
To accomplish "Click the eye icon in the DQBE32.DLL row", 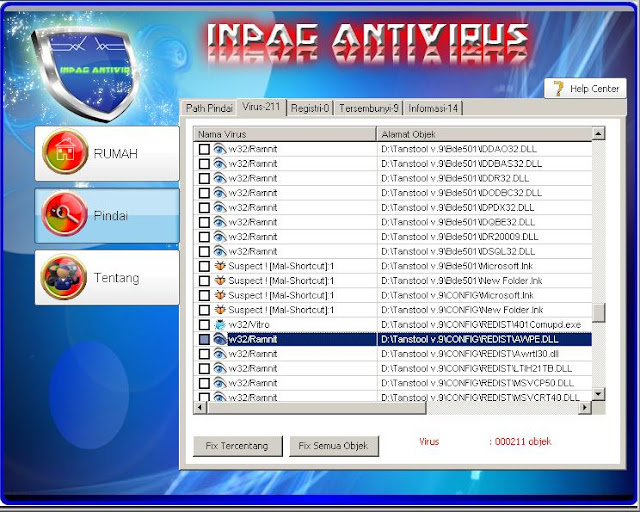I will point(220,223).
